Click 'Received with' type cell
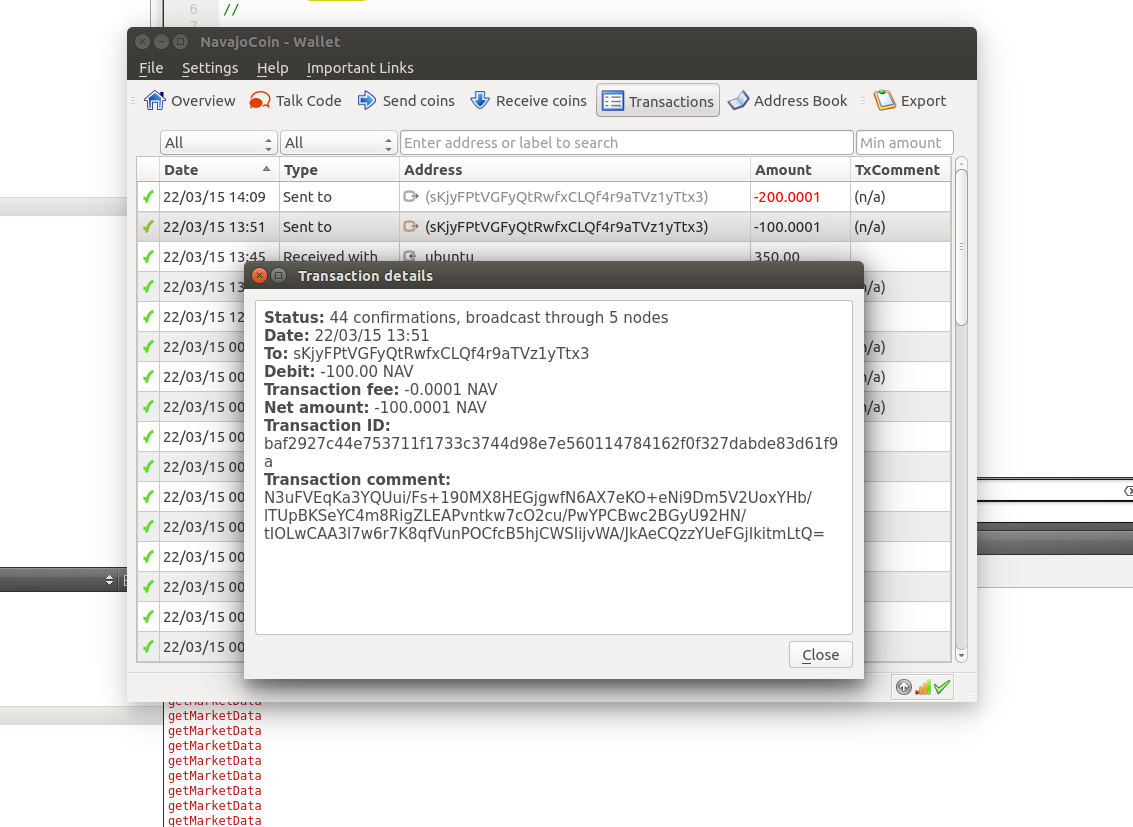This screenshot has width=1133, height=827. [x=330, y=256]
